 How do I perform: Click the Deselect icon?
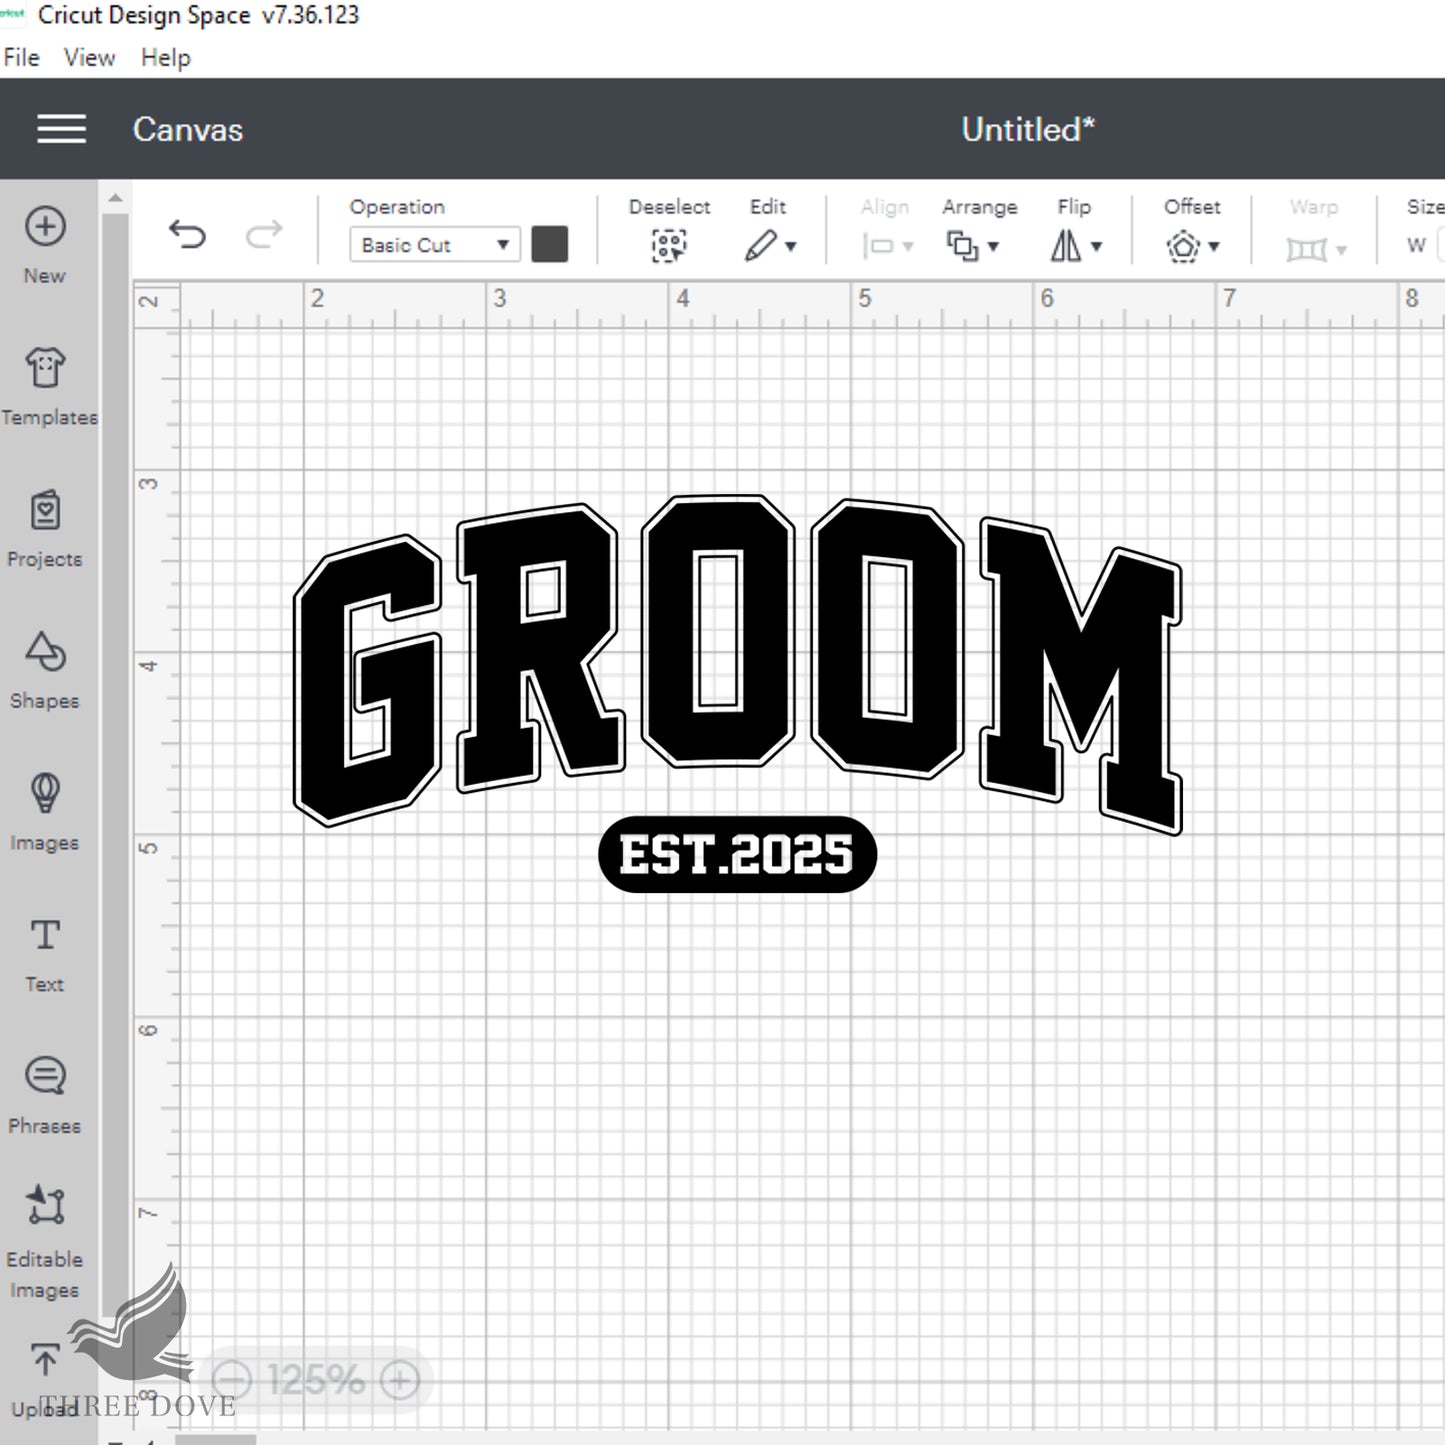(669, 246)
